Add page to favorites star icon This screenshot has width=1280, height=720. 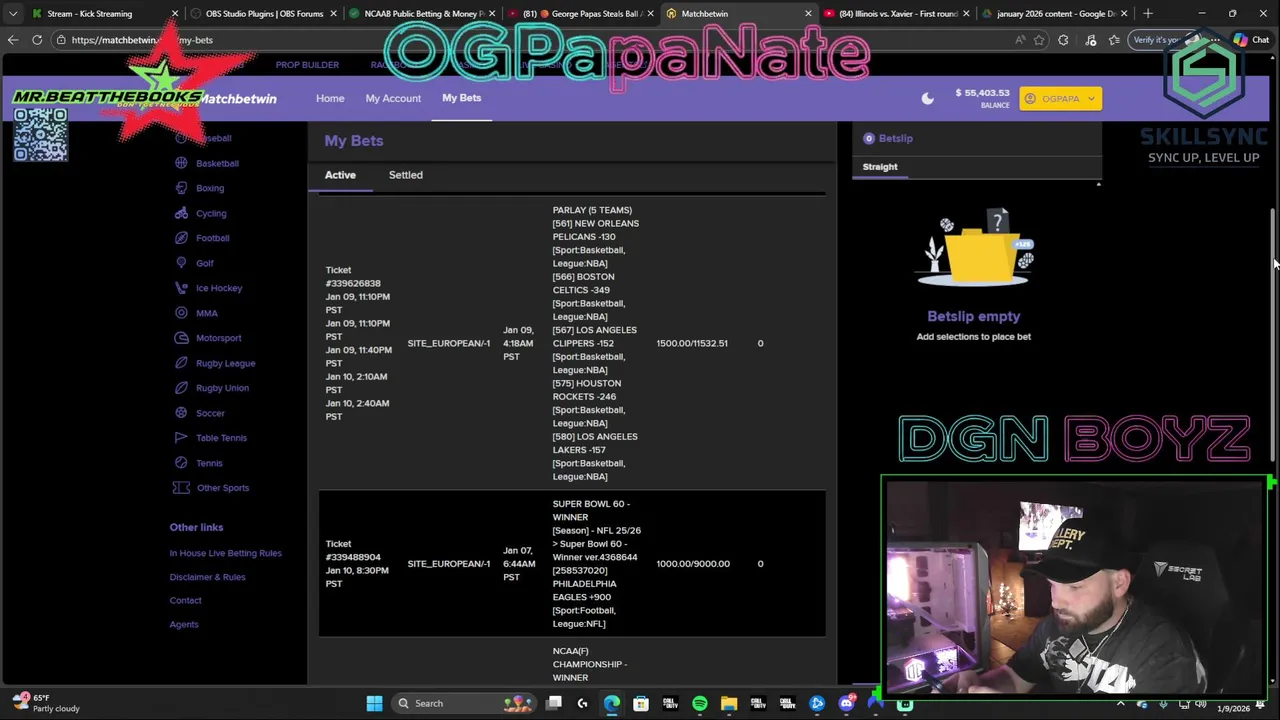point(1039,40)
